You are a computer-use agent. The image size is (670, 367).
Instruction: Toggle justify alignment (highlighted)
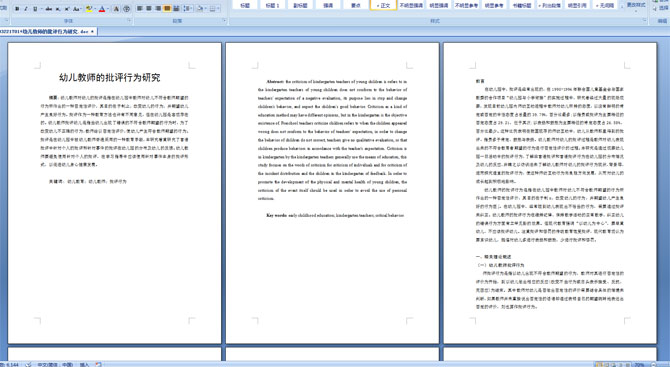point(167,9)
